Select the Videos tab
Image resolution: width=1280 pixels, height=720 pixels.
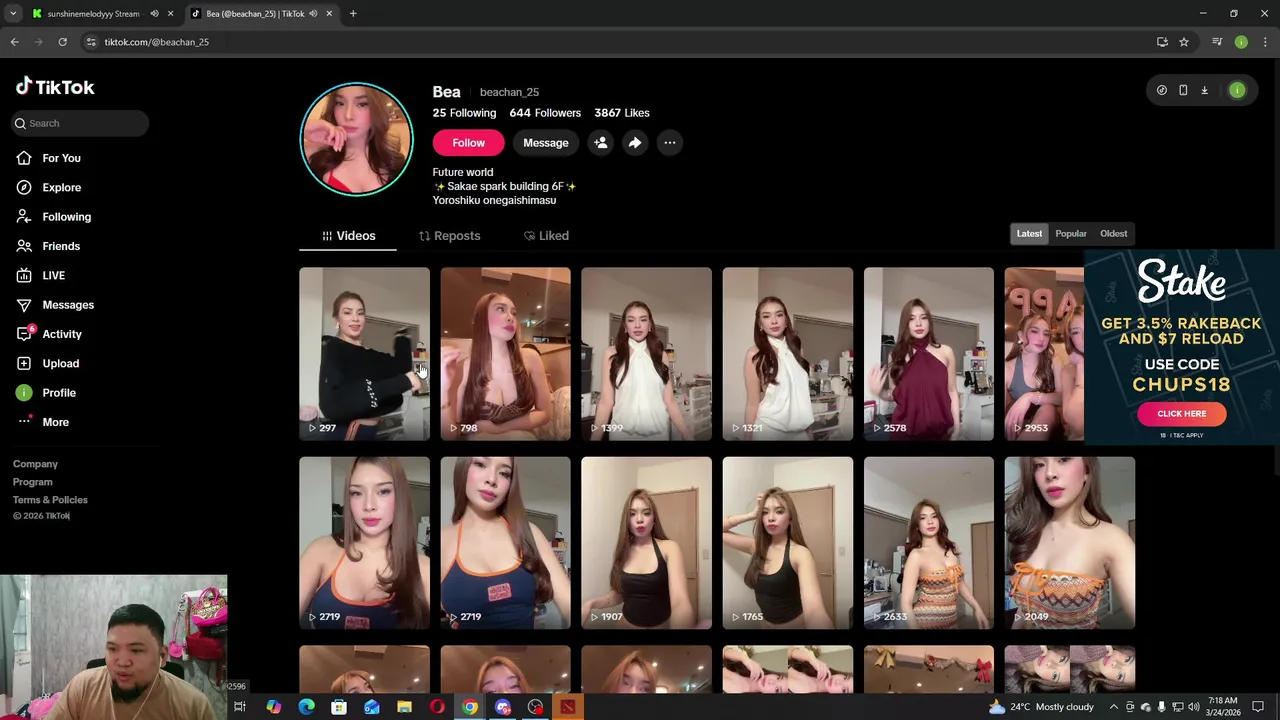(348, 236)
